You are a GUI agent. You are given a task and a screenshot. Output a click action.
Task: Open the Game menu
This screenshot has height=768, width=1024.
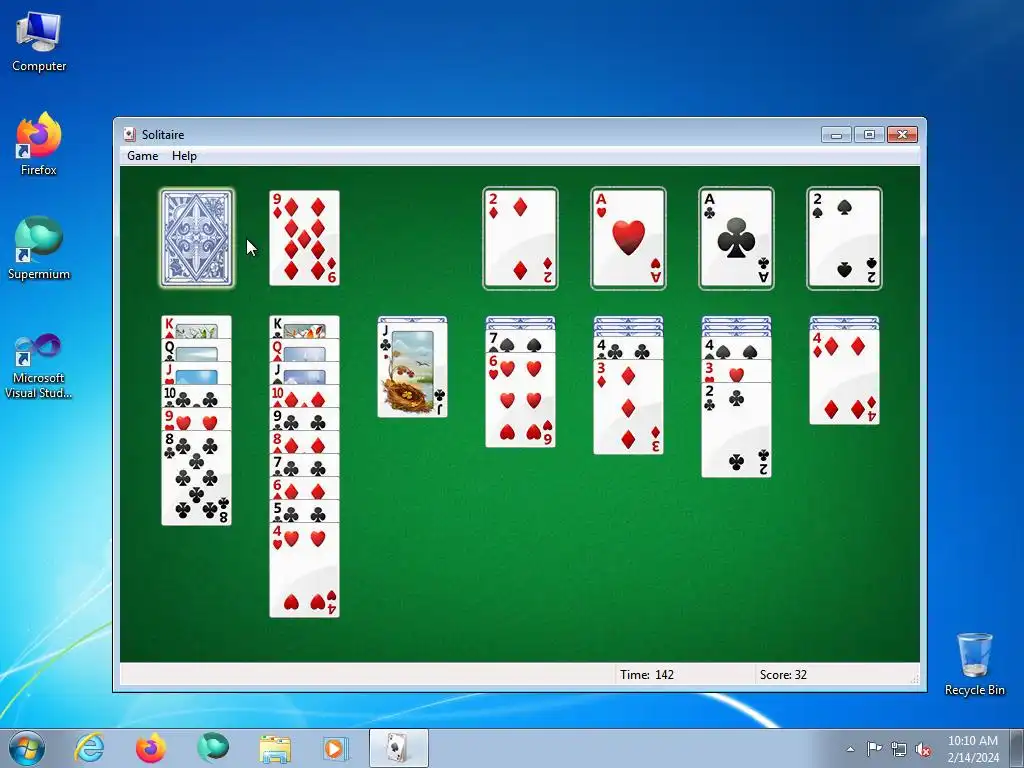[142, 155]
